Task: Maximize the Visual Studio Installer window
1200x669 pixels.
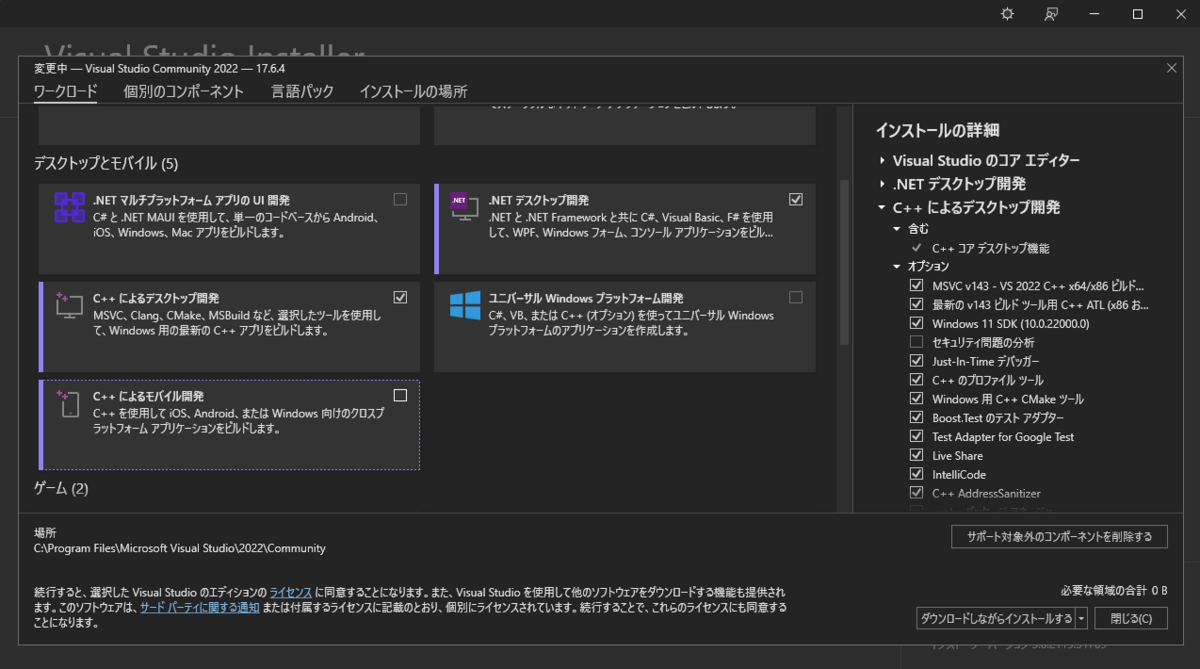Action: 1138,14
